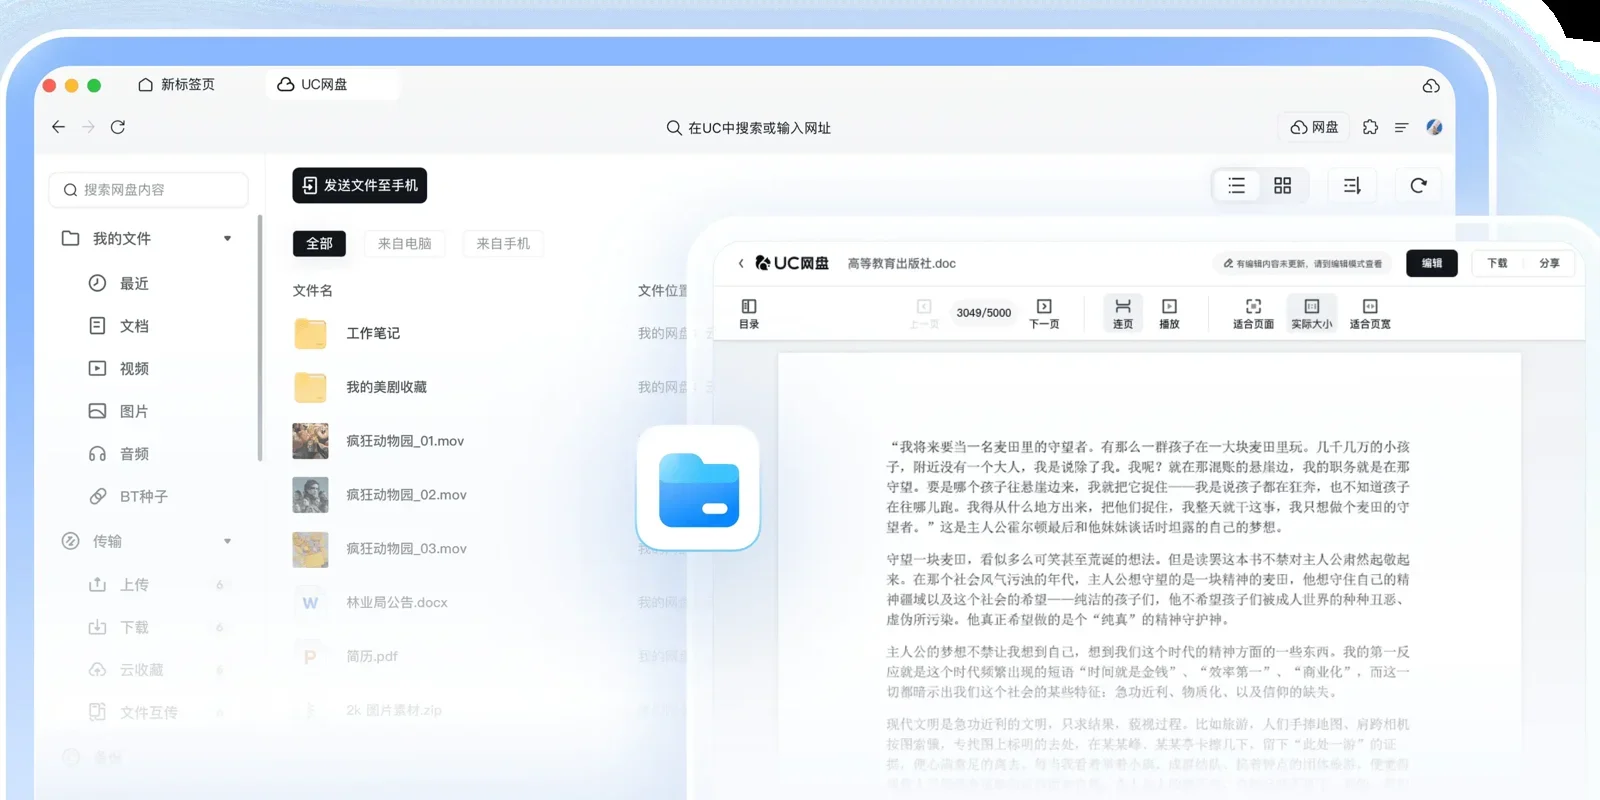The image size is (1600, 800).
Task: Open the sort order icon
Action: 1352,185
